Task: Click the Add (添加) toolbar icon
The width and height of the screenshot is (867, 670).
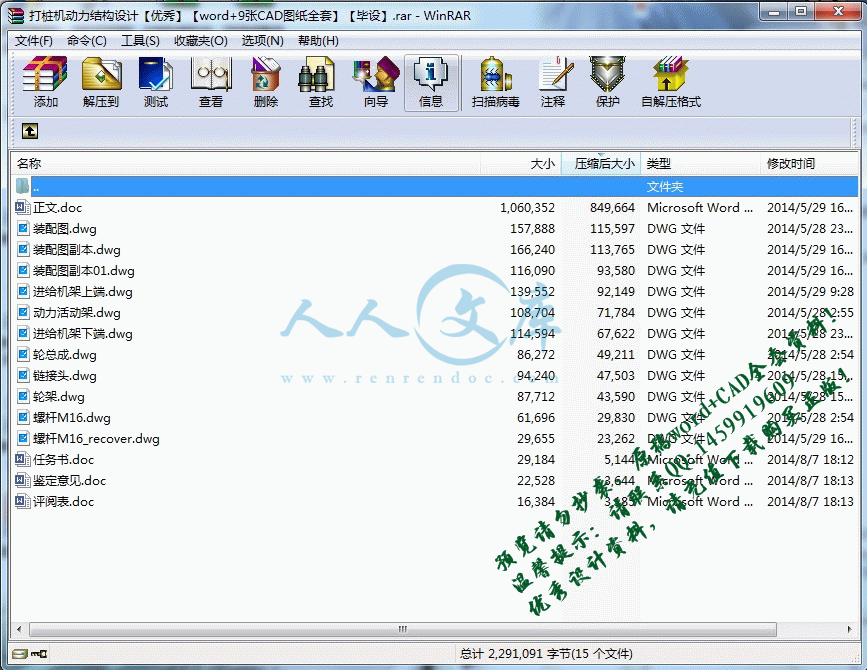Action: point(45,82)
